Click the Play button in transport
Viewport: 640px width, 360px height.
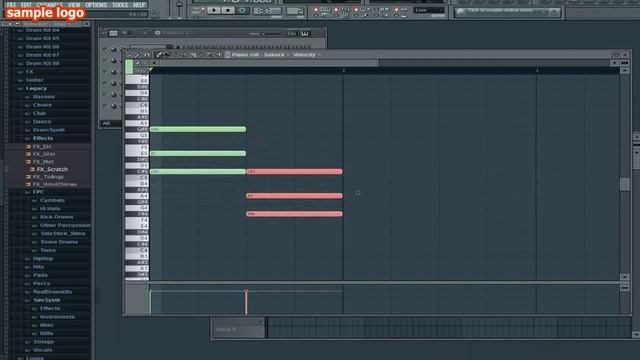coord(213,11)
